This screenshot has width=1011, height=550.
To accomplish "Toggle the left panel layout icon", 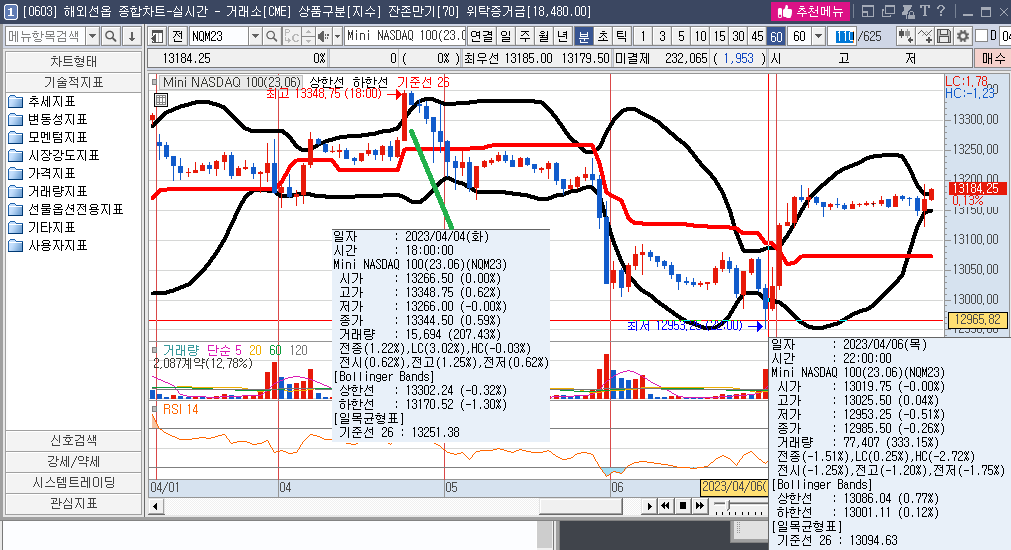I will tap(158, 36).
